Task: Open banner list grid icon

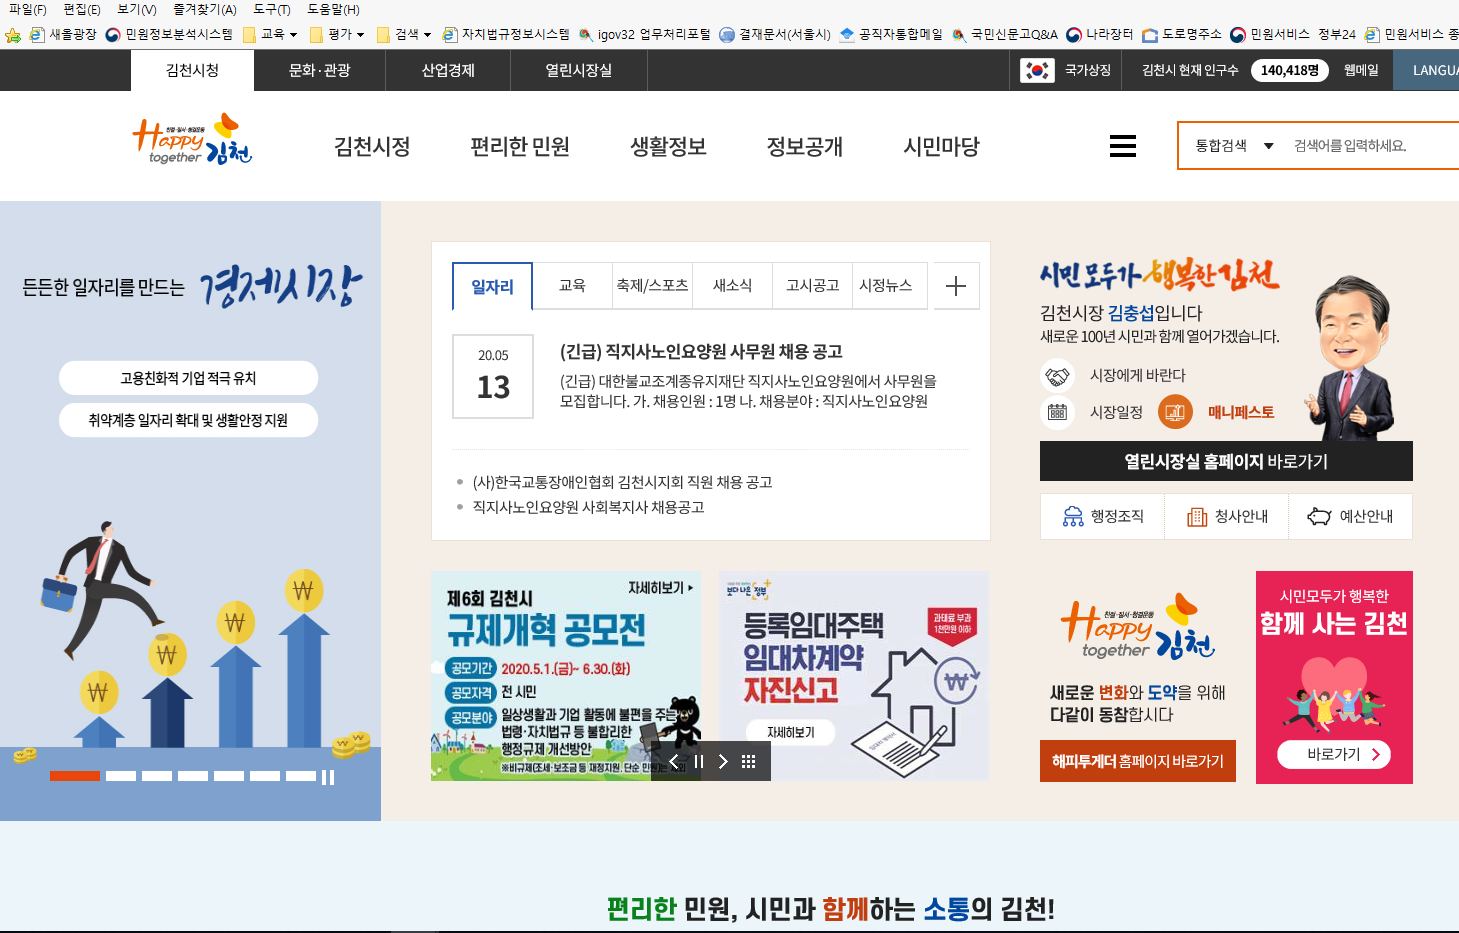Action: coord(748,762)
